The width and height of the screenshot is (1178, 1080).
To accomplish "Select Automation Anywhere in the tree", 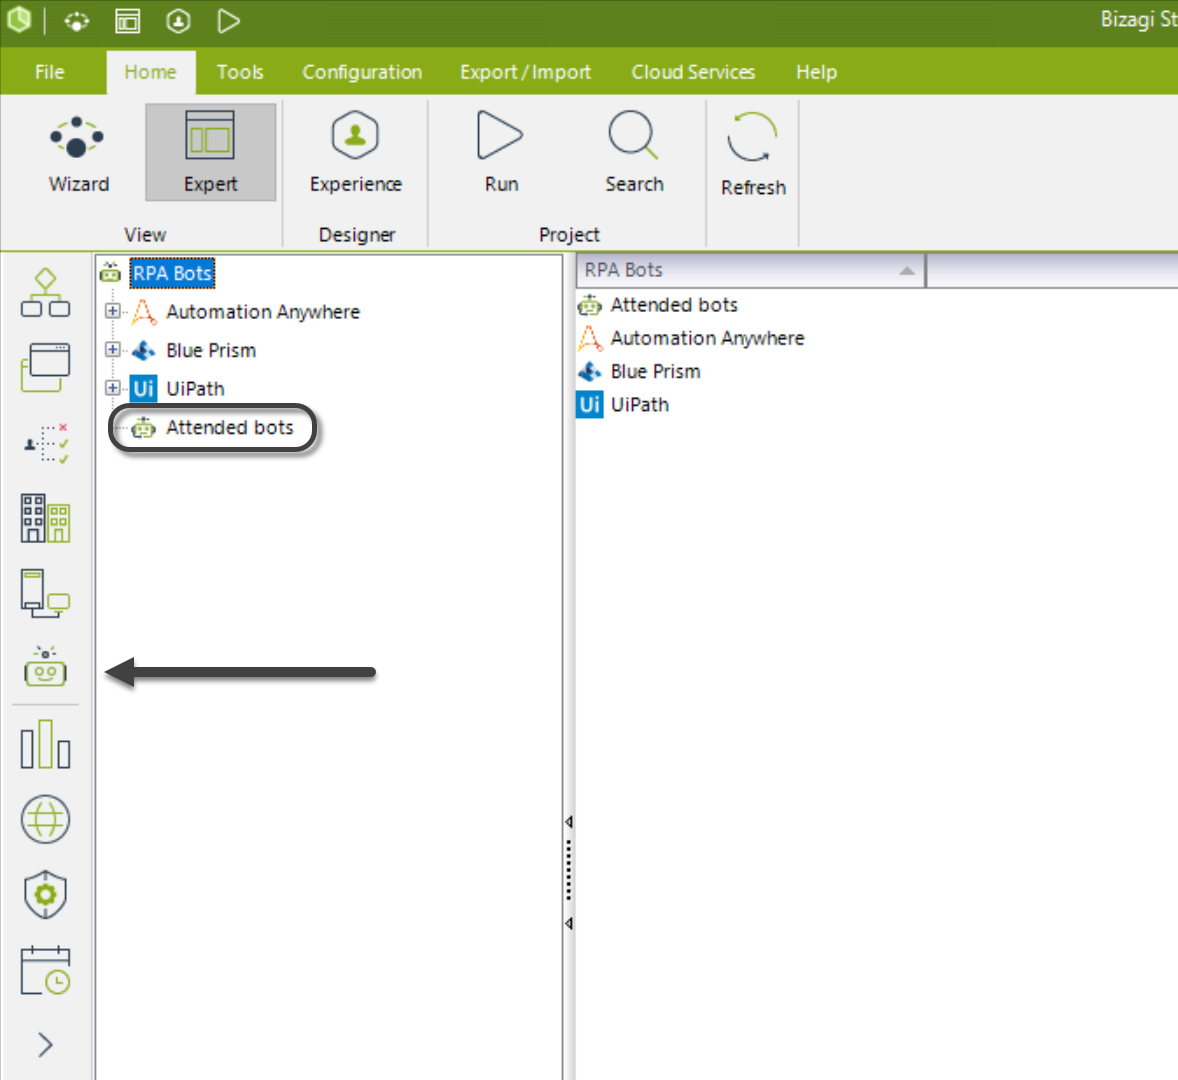I will (x=263, y=312).
